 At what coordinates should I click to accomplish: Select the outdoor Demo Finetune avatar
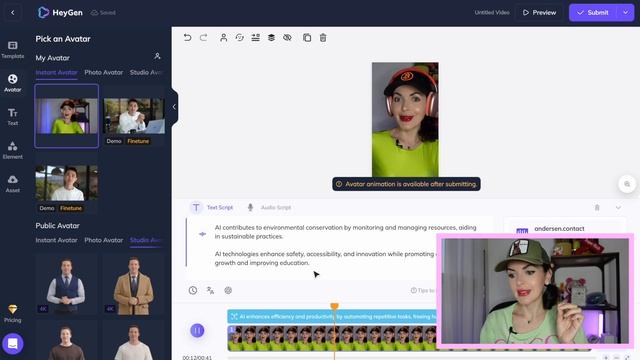(67, 183)
